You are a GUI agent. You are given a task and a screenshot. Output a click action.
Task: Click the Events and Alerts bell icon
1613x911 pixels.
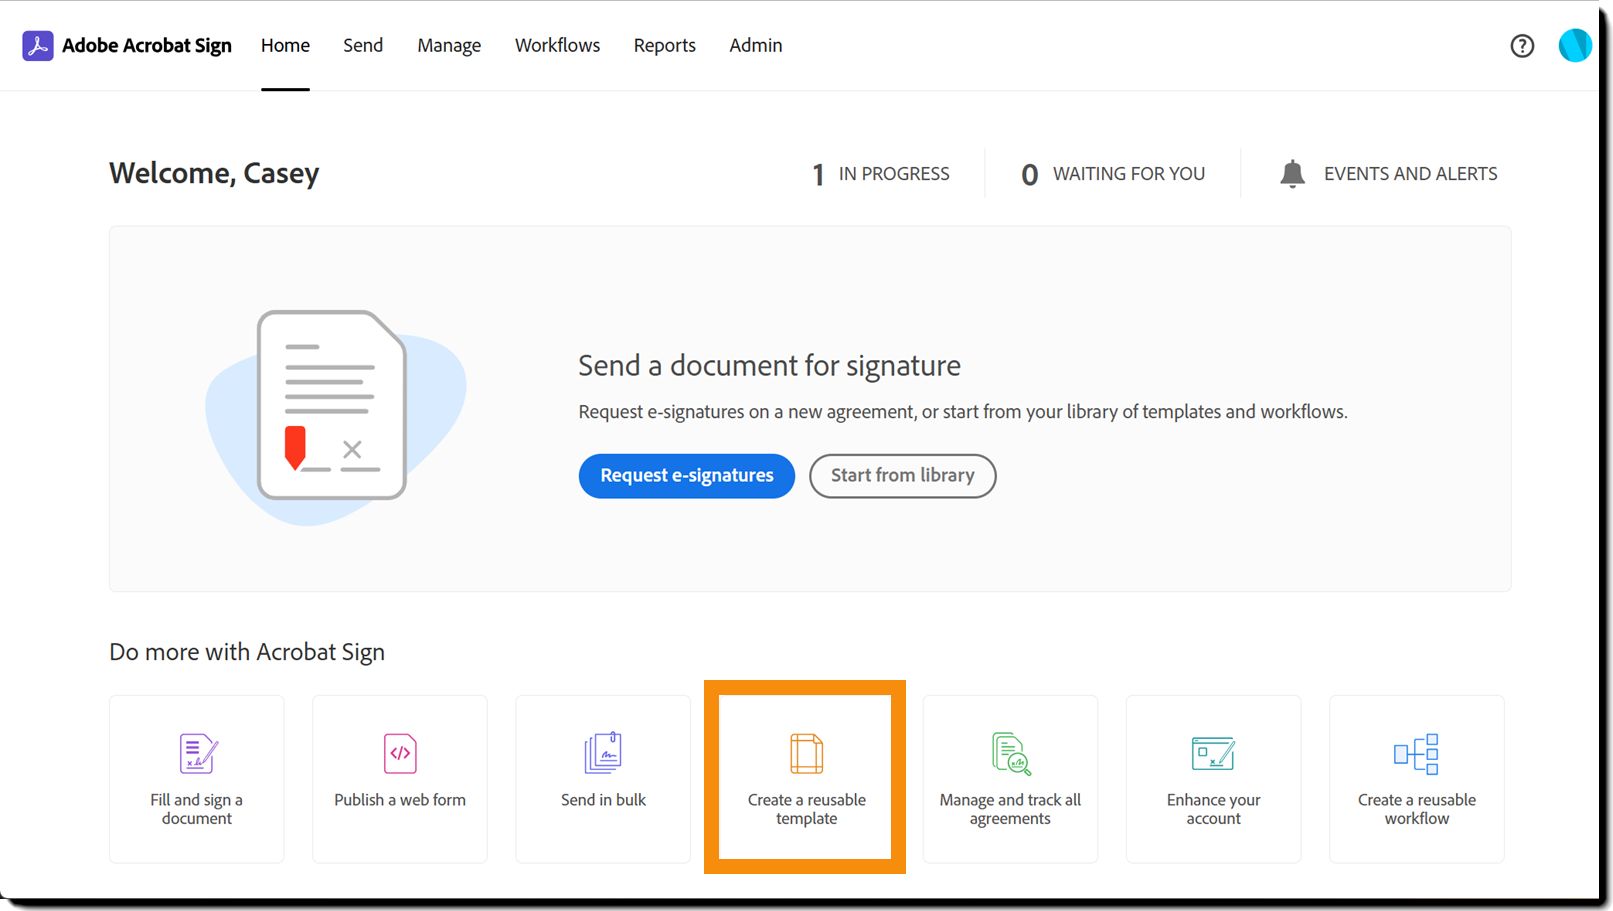pyautogui.click(x=1292, y=174)
